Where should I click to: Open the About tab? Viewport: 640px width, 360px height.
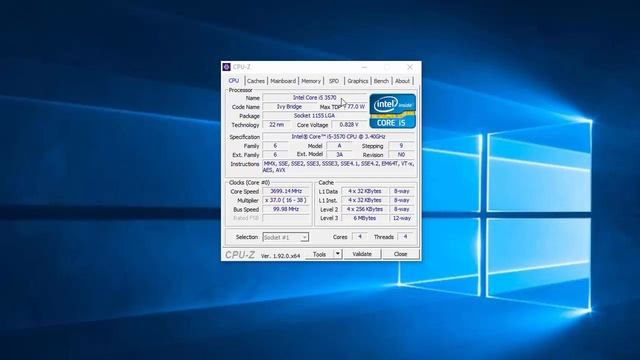pyautogui.click(x=402, y=81)
